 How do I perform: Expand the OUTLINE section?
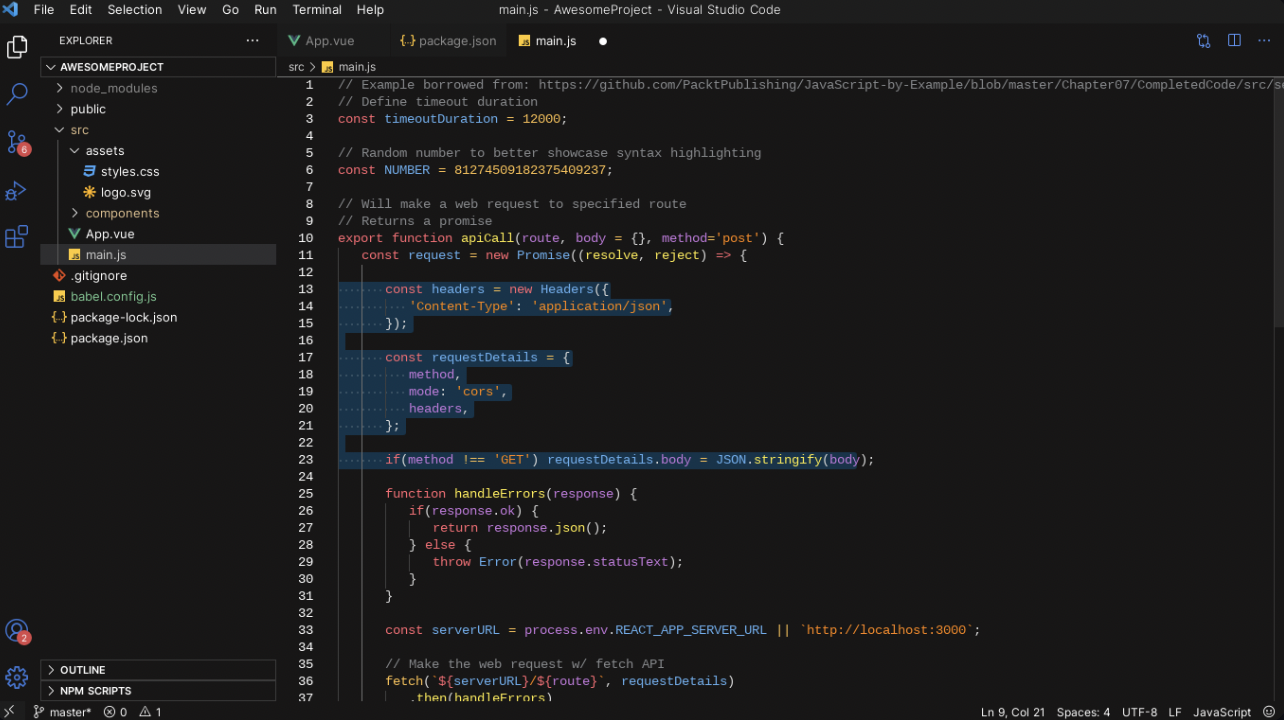click(158, 670)
